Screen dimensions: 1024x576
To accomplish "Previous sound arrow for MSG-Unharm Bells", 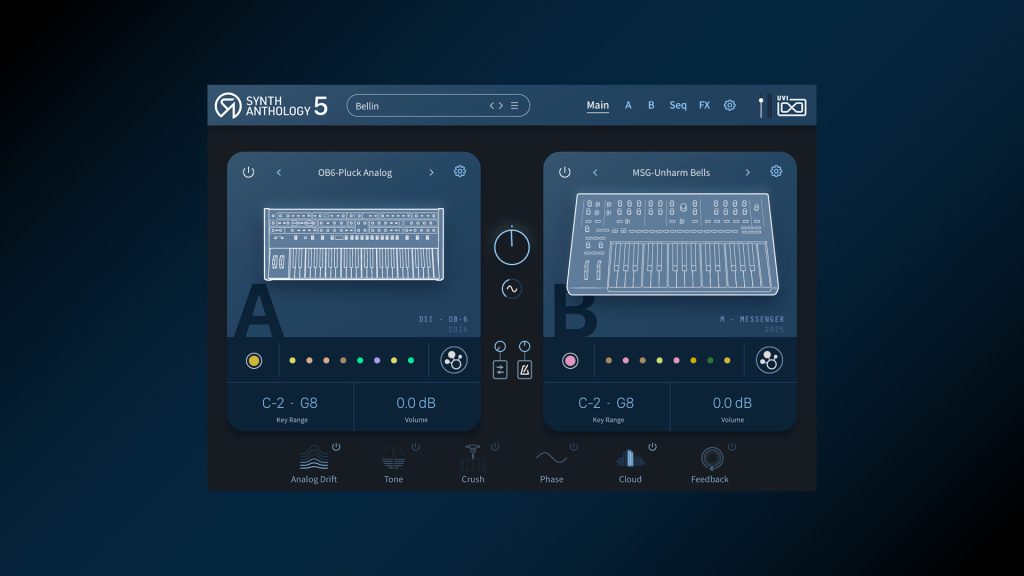I will tap(595, 172).
